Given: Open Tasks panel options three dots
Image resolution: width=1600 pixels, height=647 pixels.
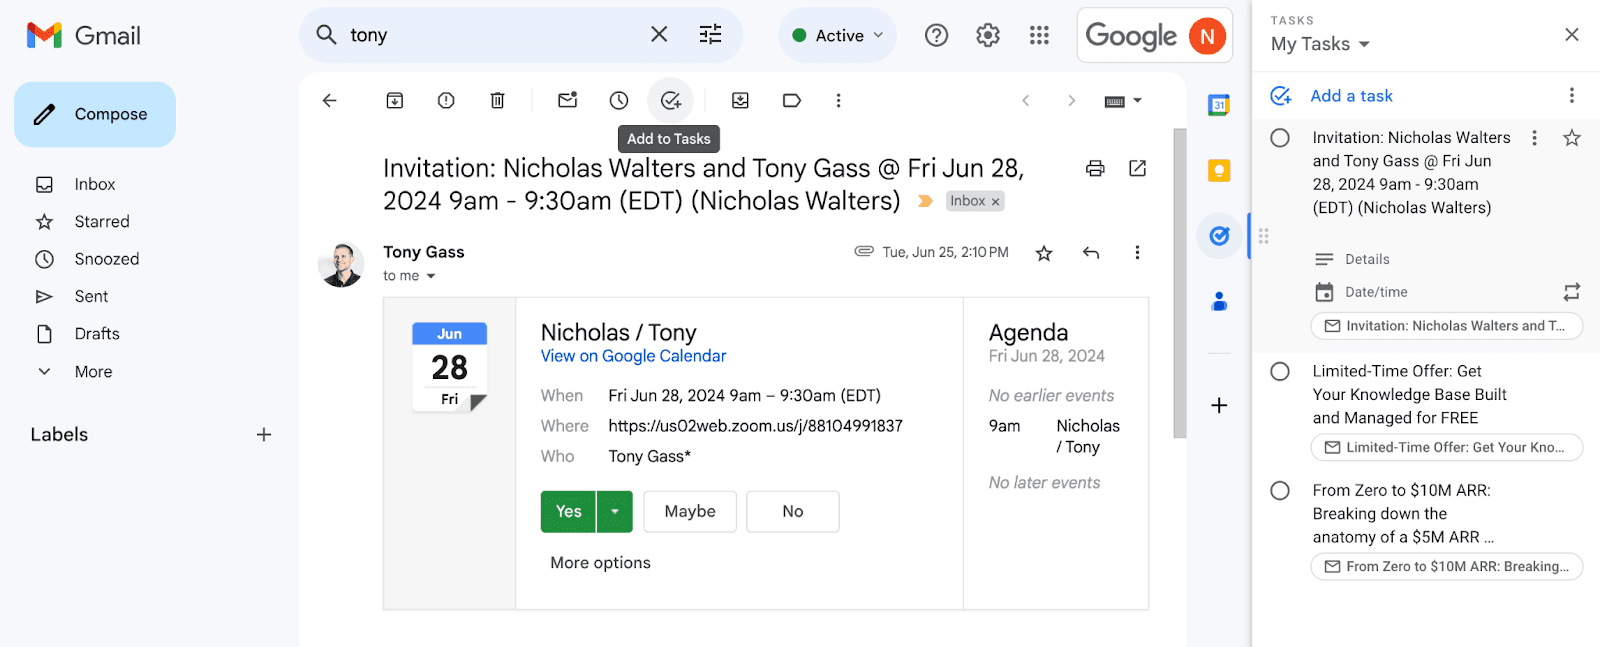Looking at the screenshot, I should [x=1571, y=95].
